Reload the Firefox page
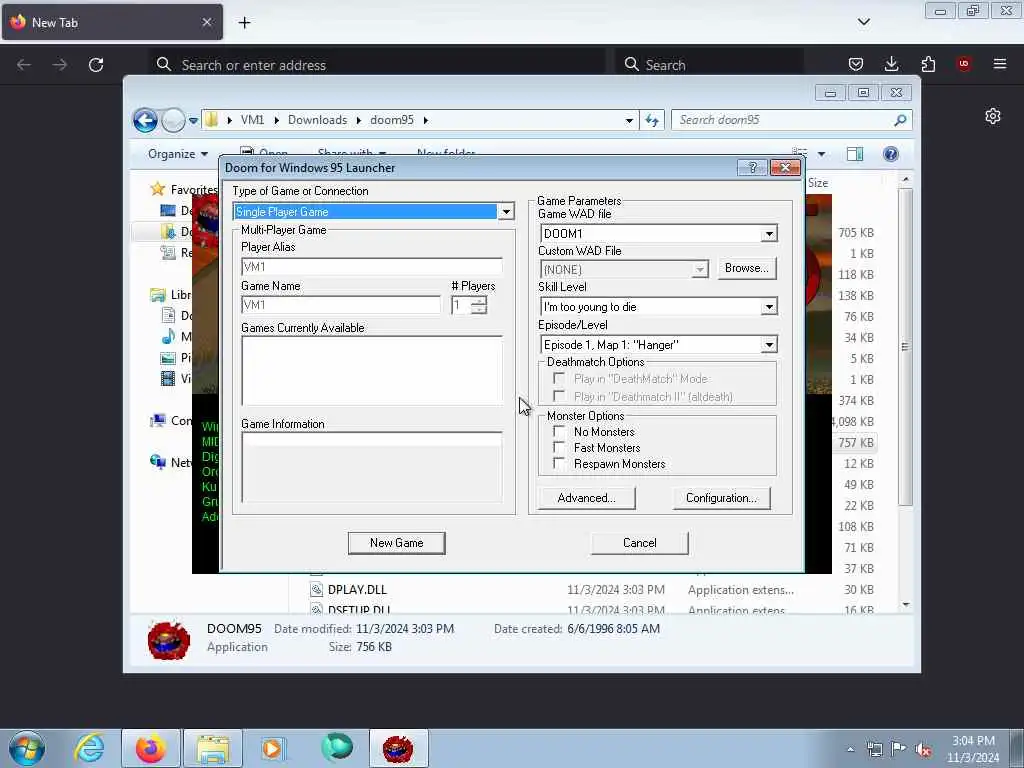The image size is (1024, 768). click(96, 65)
